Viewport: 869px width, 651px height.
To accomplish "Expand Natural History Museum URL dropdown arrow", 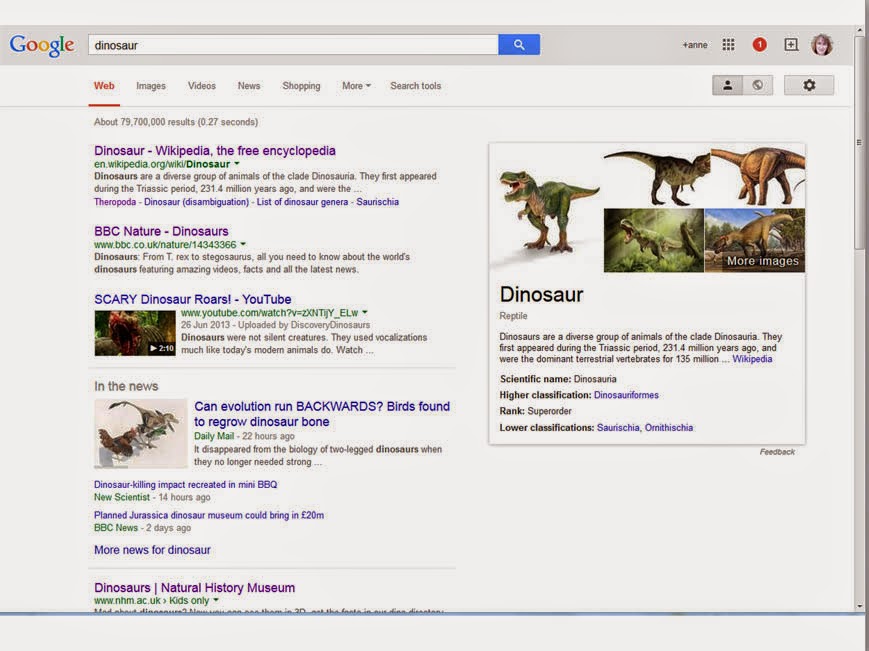I will click(216, 601).
